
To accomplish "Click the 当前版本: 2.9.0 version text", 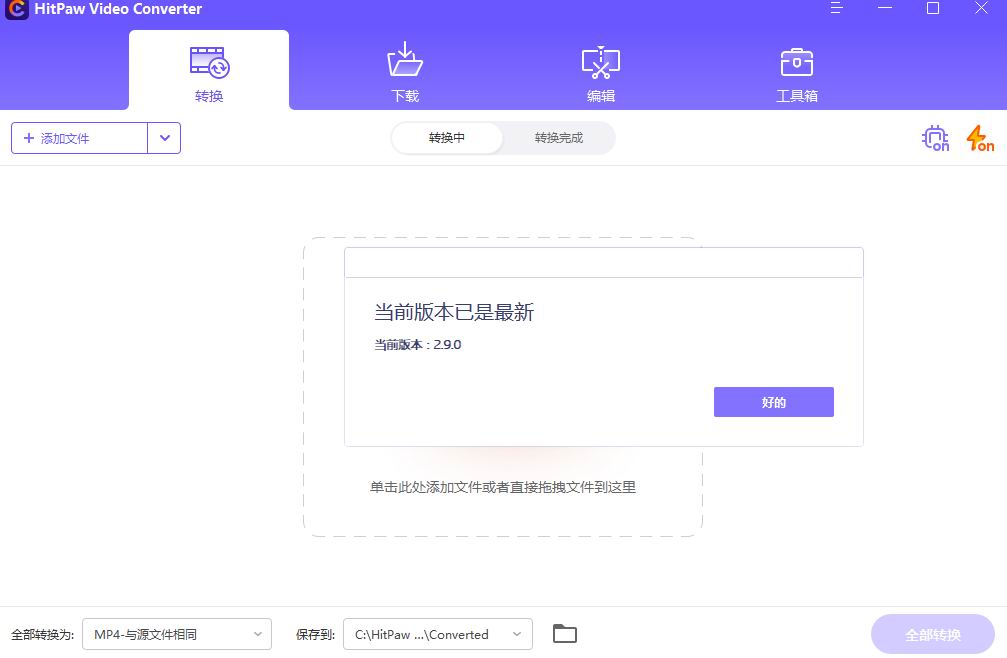I will tap(418, 345).
